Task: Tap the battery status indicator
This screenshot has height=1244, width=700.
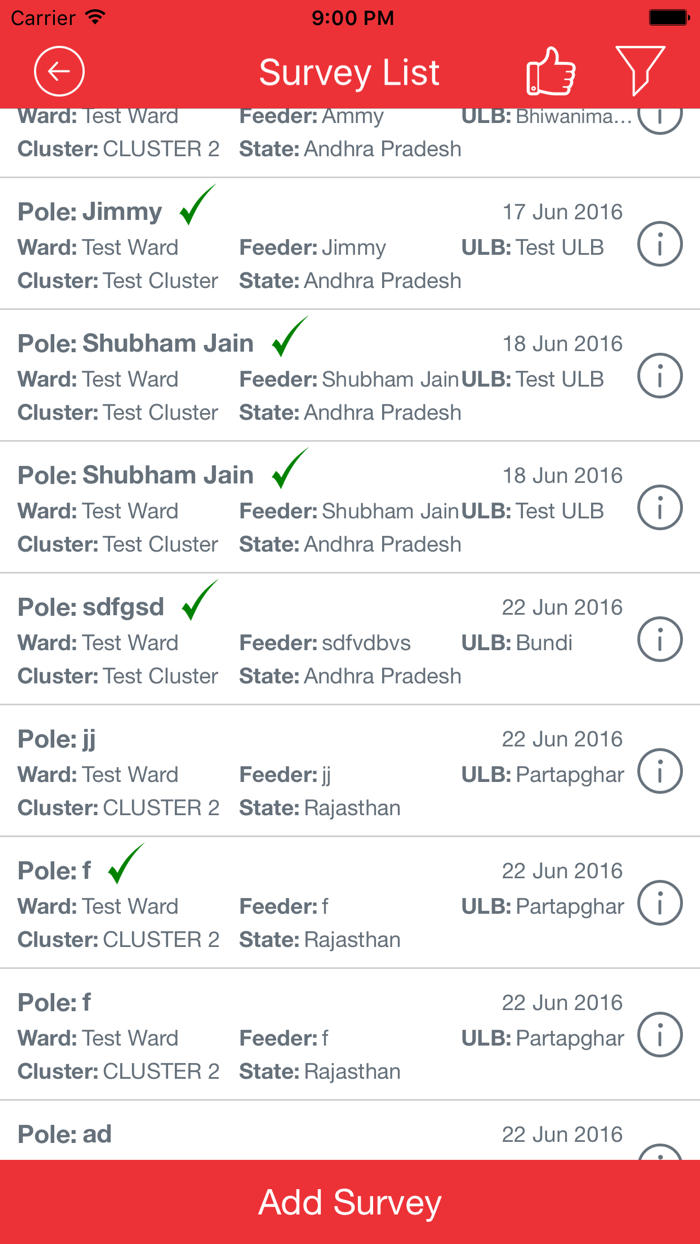Action: point(668,17)
